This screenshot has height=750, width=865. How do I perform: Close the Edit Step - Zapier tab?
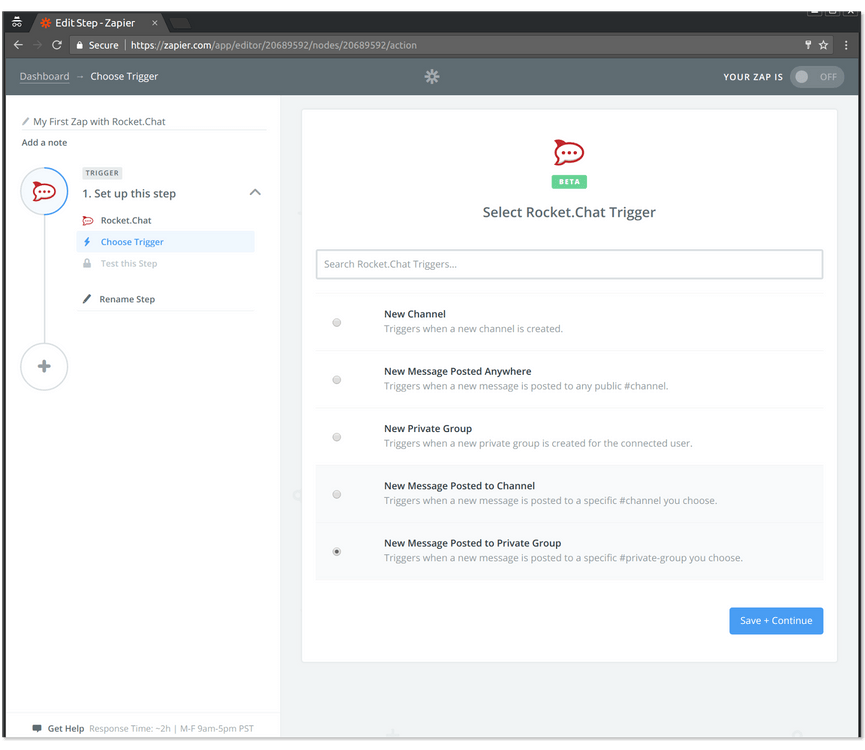[155, 23]
